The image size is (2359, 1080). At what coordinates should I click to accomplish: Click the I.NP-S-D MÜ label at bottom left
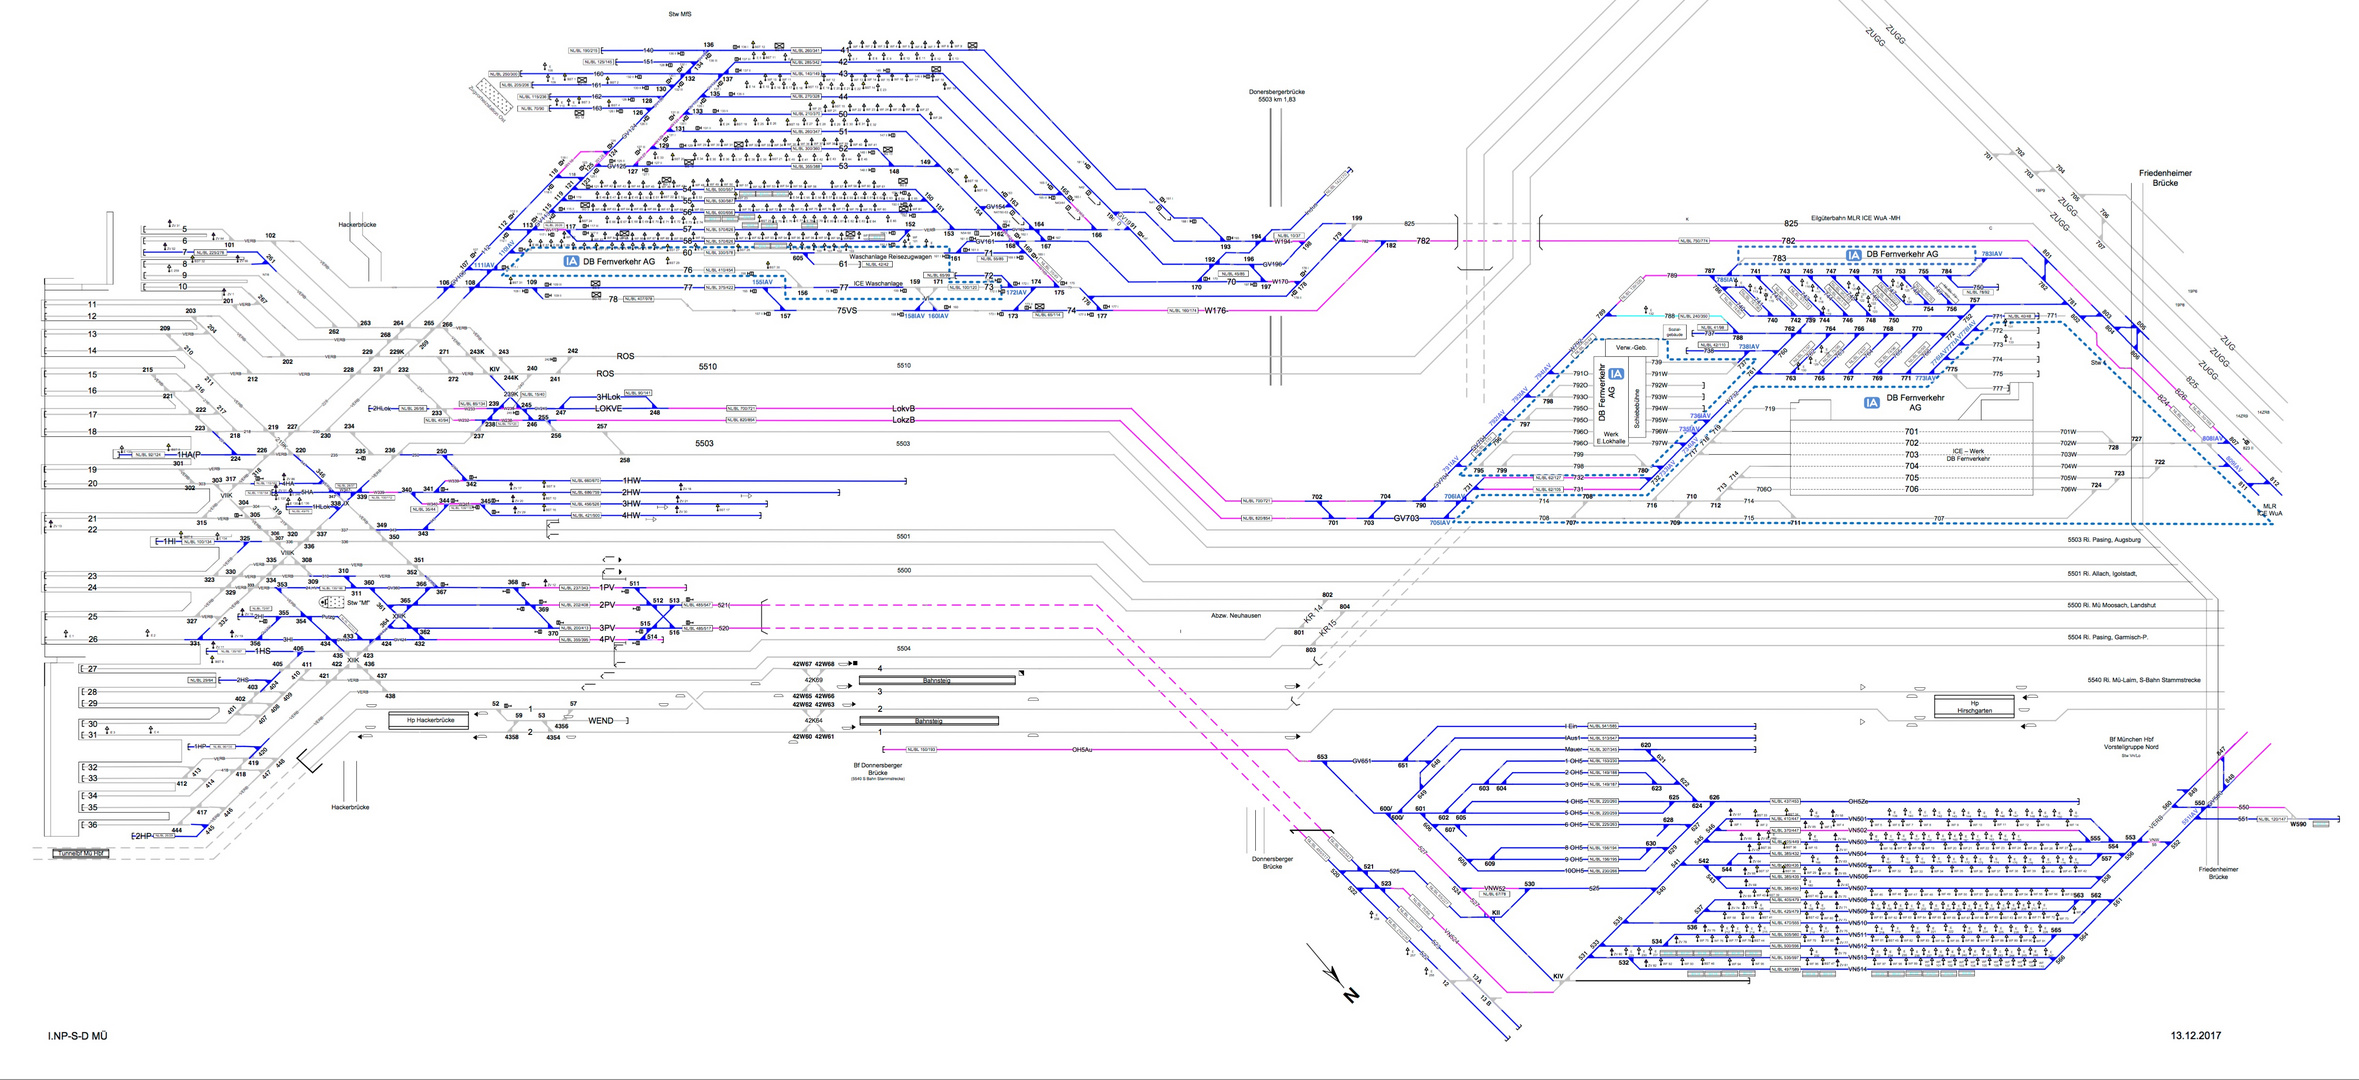point(77,1036)
